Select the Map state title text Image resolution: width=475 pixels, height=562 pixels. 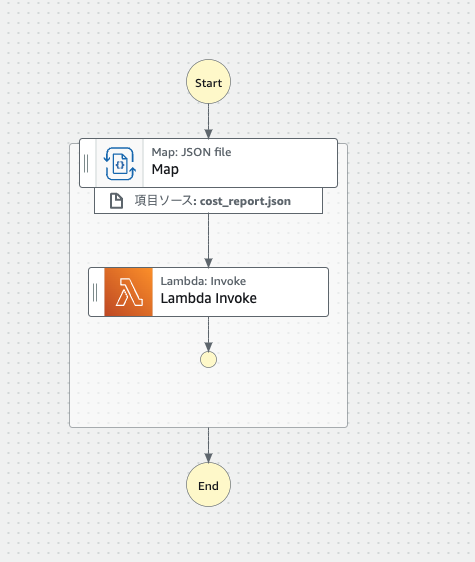[165, 170]
